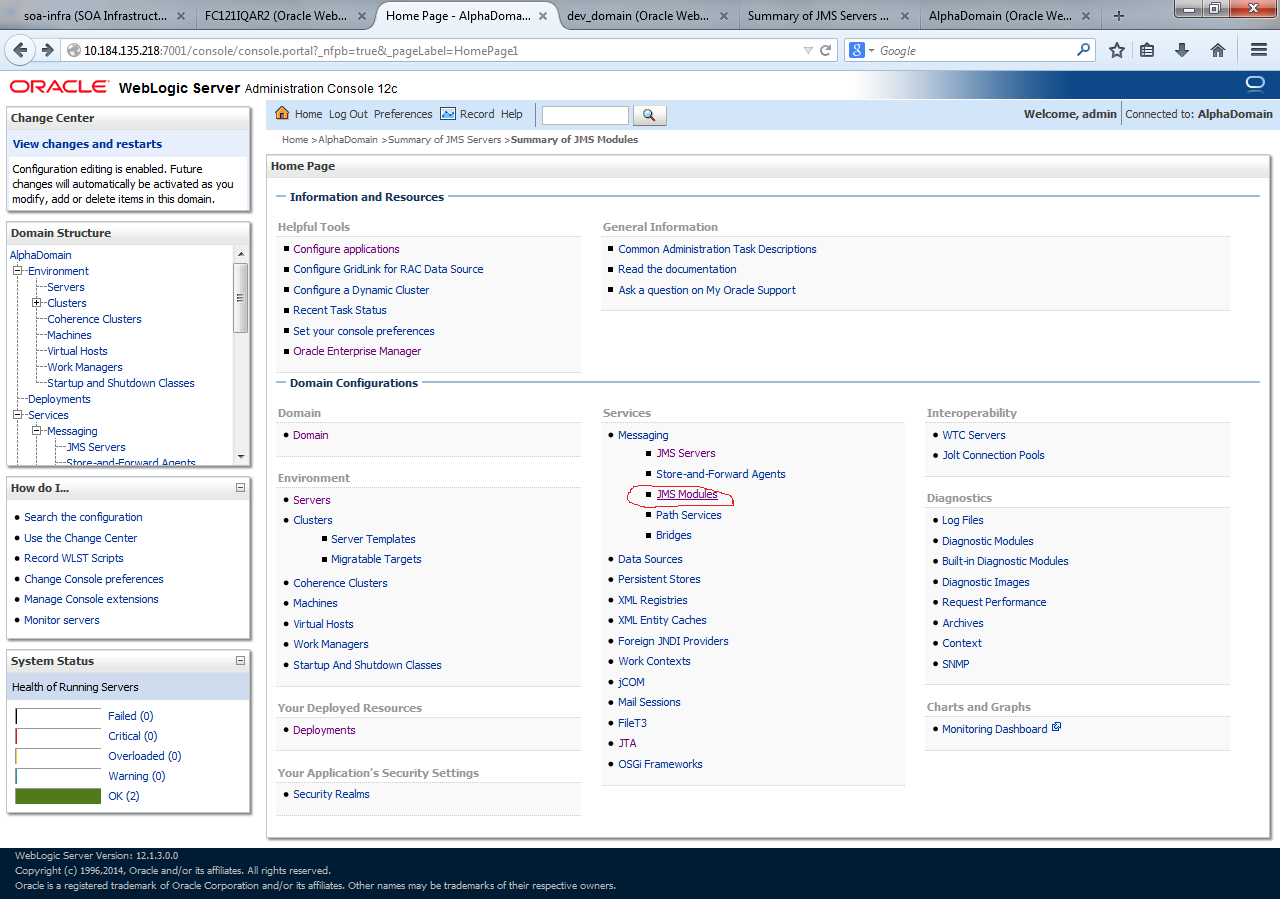Close the soa-infra browser tab

(180, 16)
